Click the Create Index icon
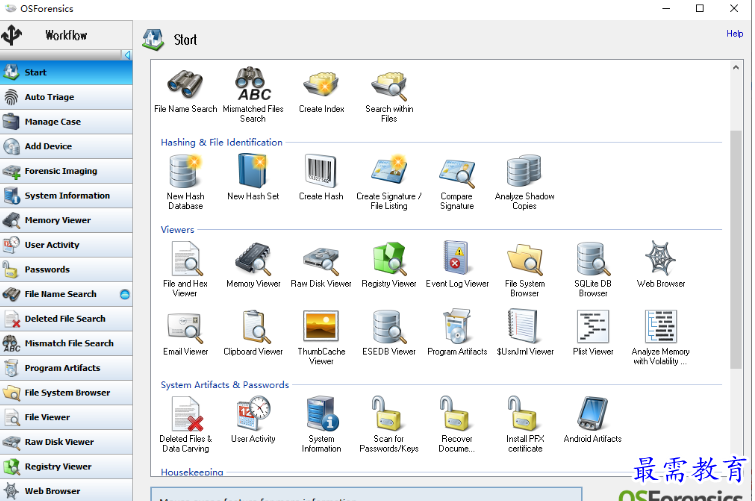This screenshot has width=755, height=501. click(x=322, y=83)
